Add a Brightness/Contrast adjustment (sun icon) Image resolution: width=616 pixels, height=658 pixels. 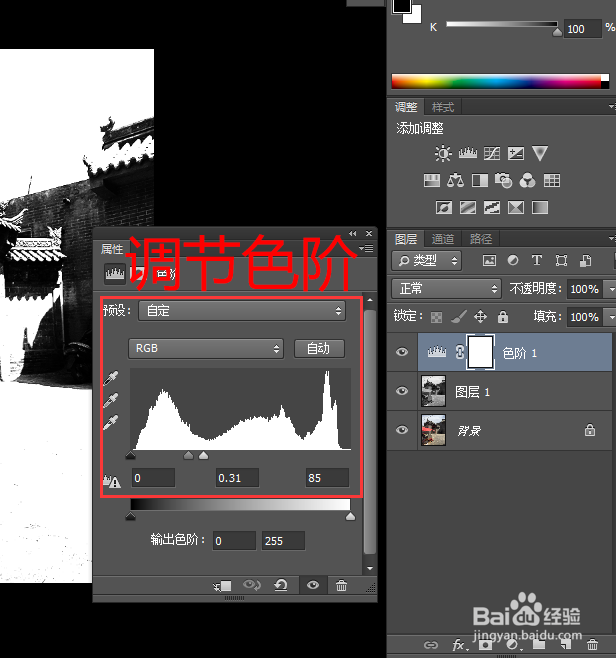point(443,154)
